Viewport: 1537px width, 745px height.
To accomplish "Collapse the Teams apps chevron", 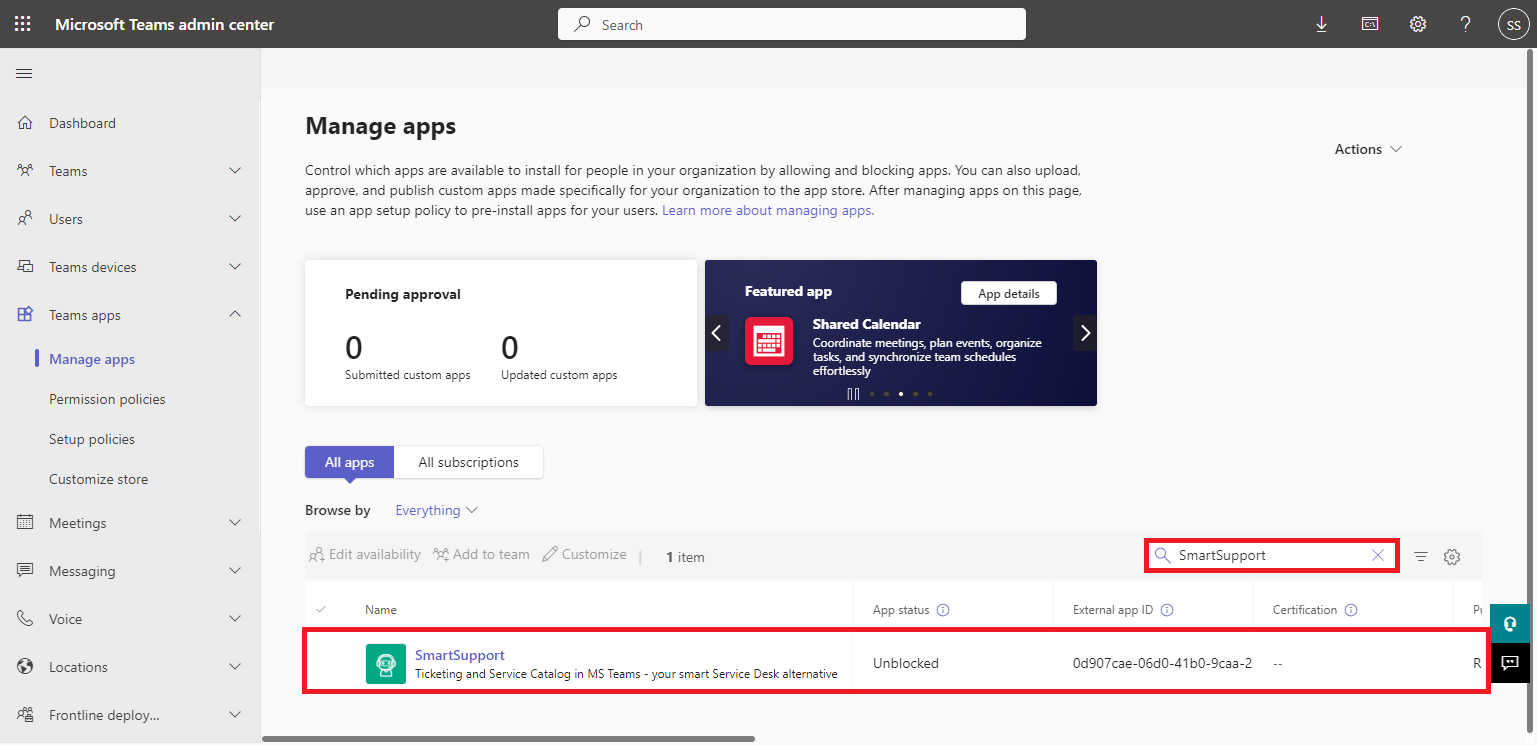I will [x=235, y=315].
